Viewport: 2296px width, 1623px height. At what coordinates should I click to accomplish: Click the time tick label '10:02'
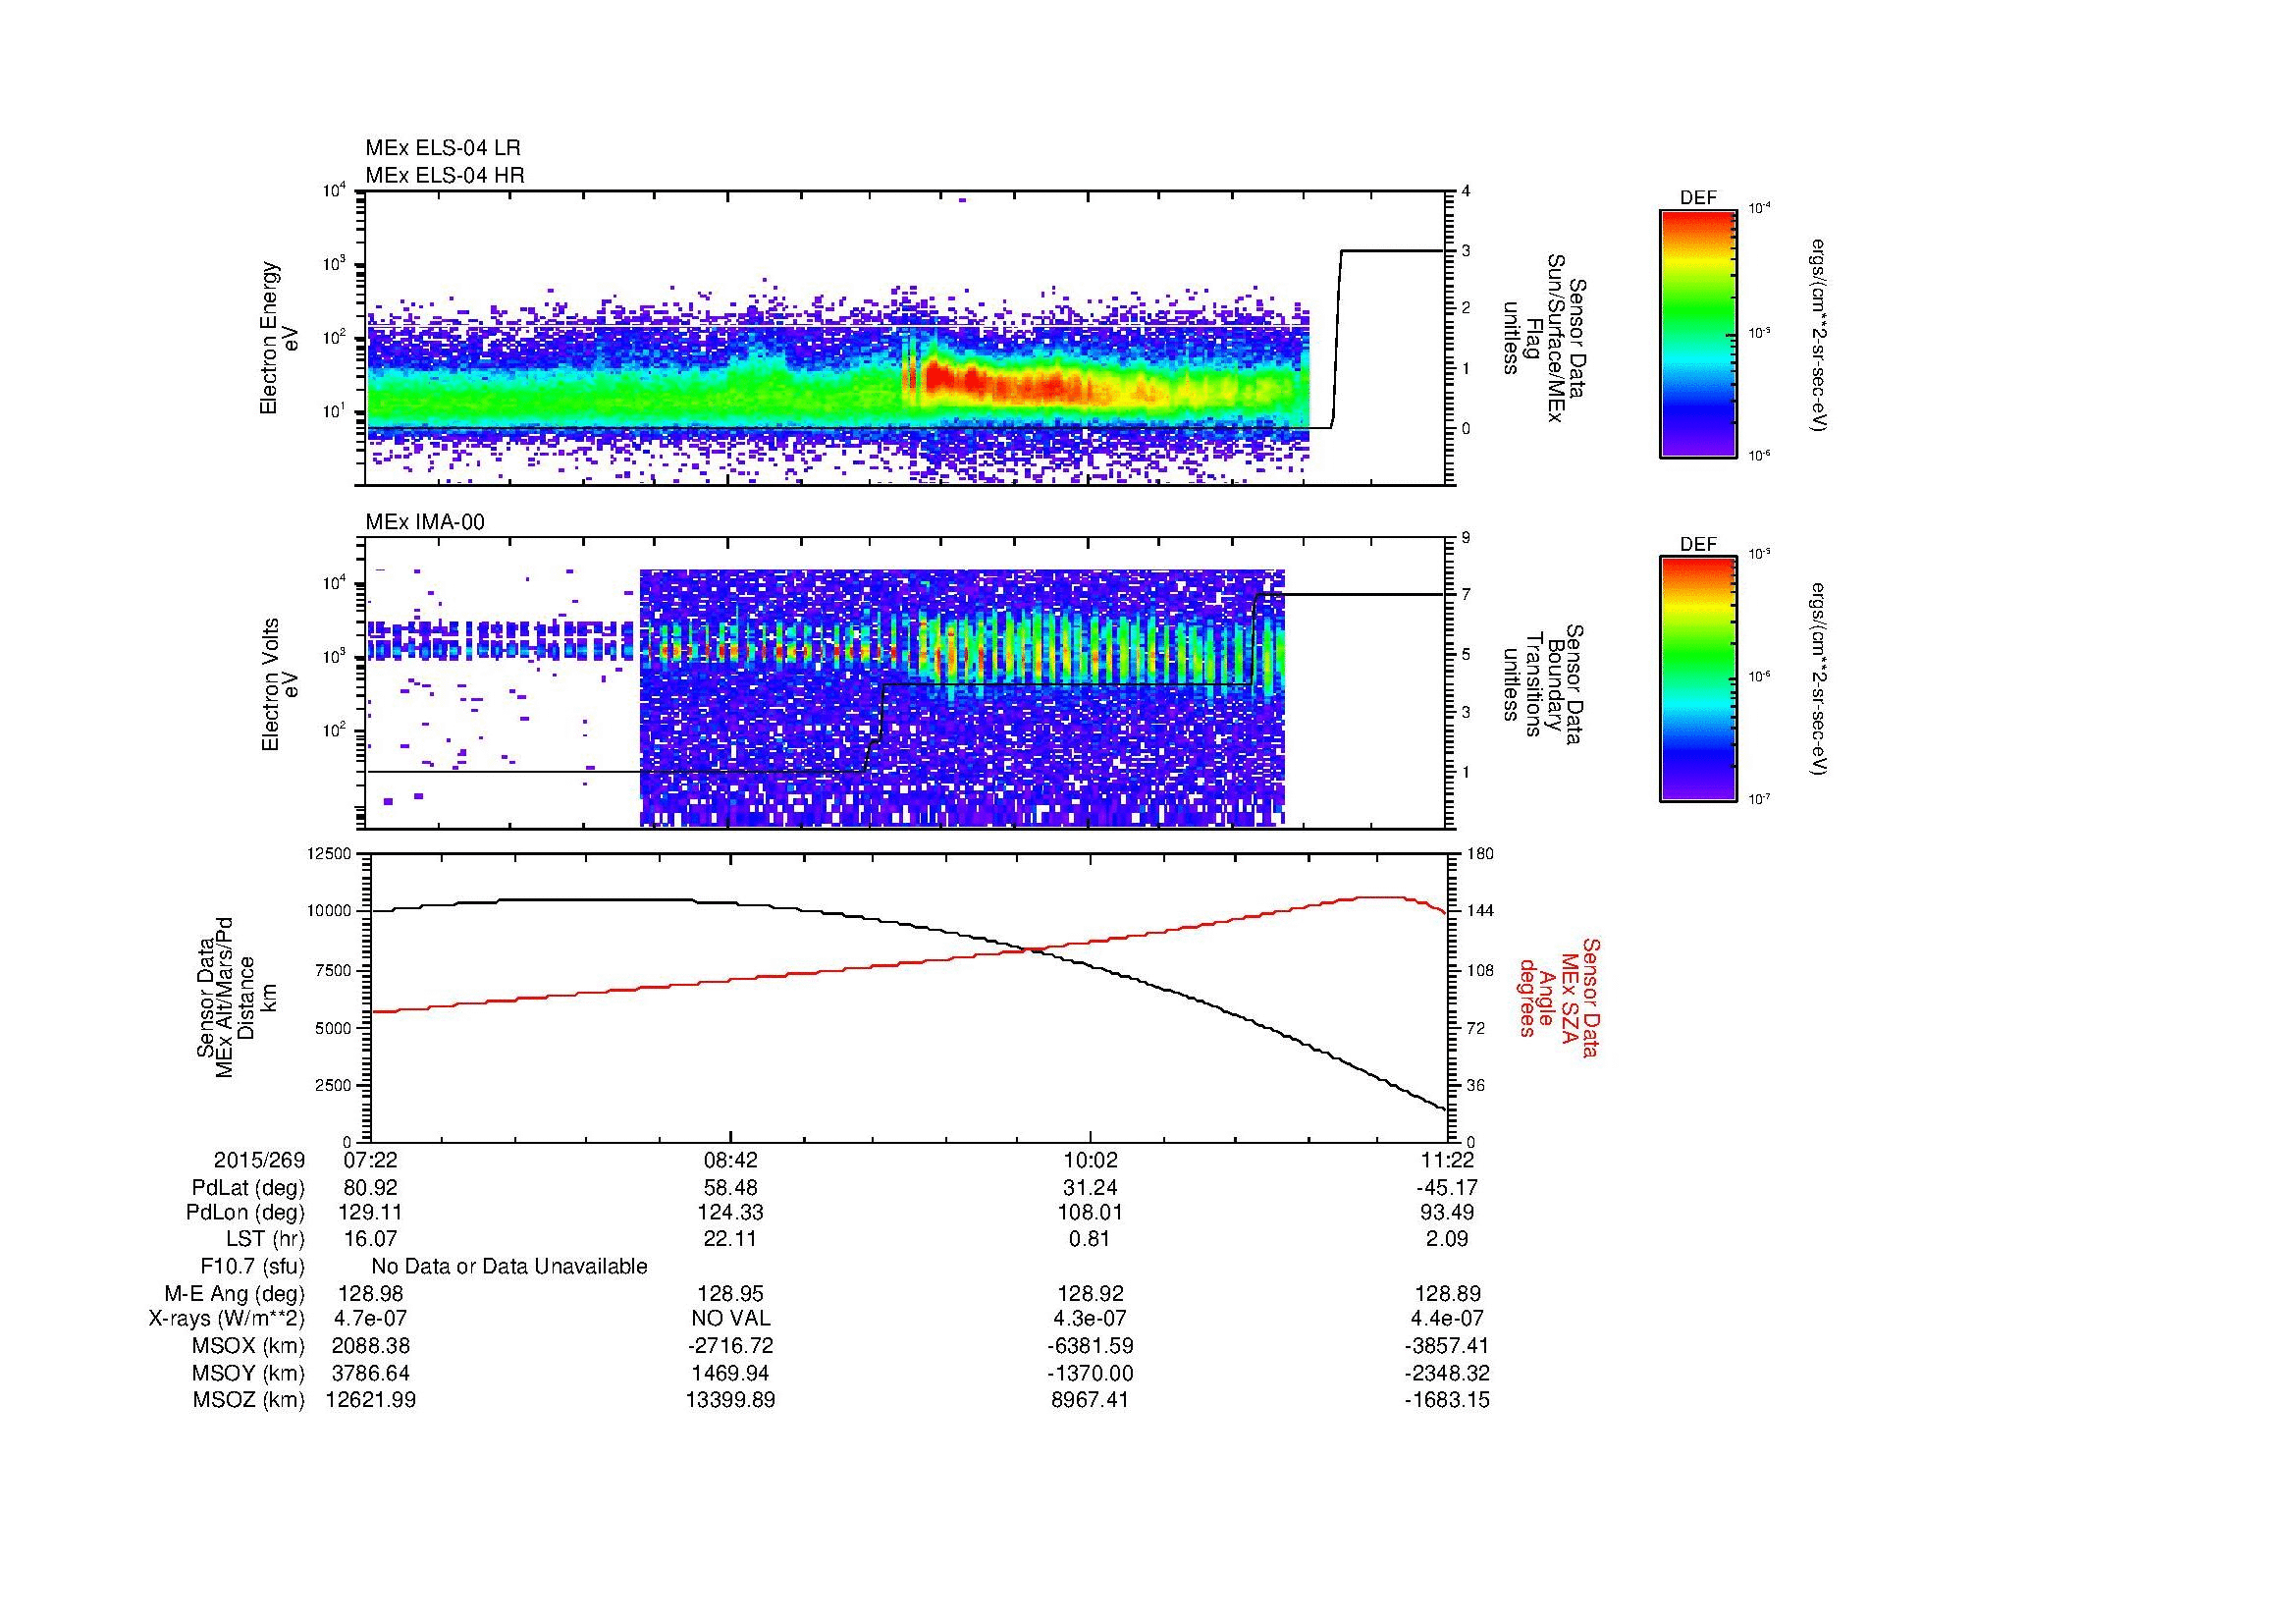(x=1090, y=1160)
